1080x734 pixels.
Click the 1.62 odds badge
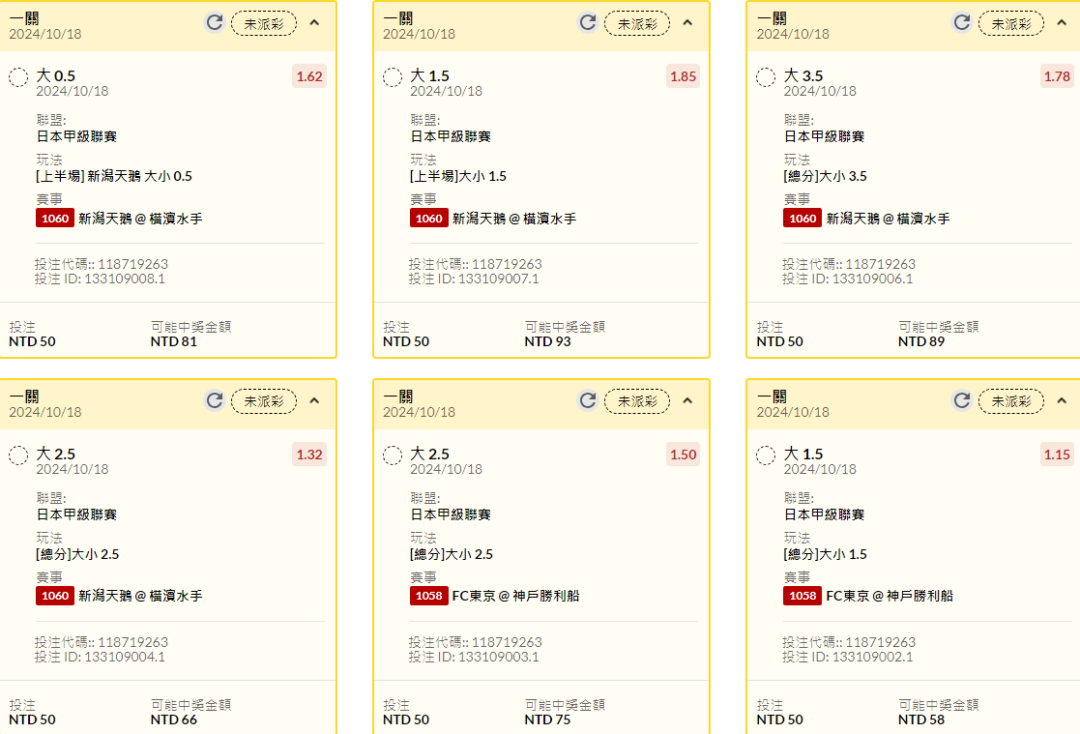coord(309,76)
